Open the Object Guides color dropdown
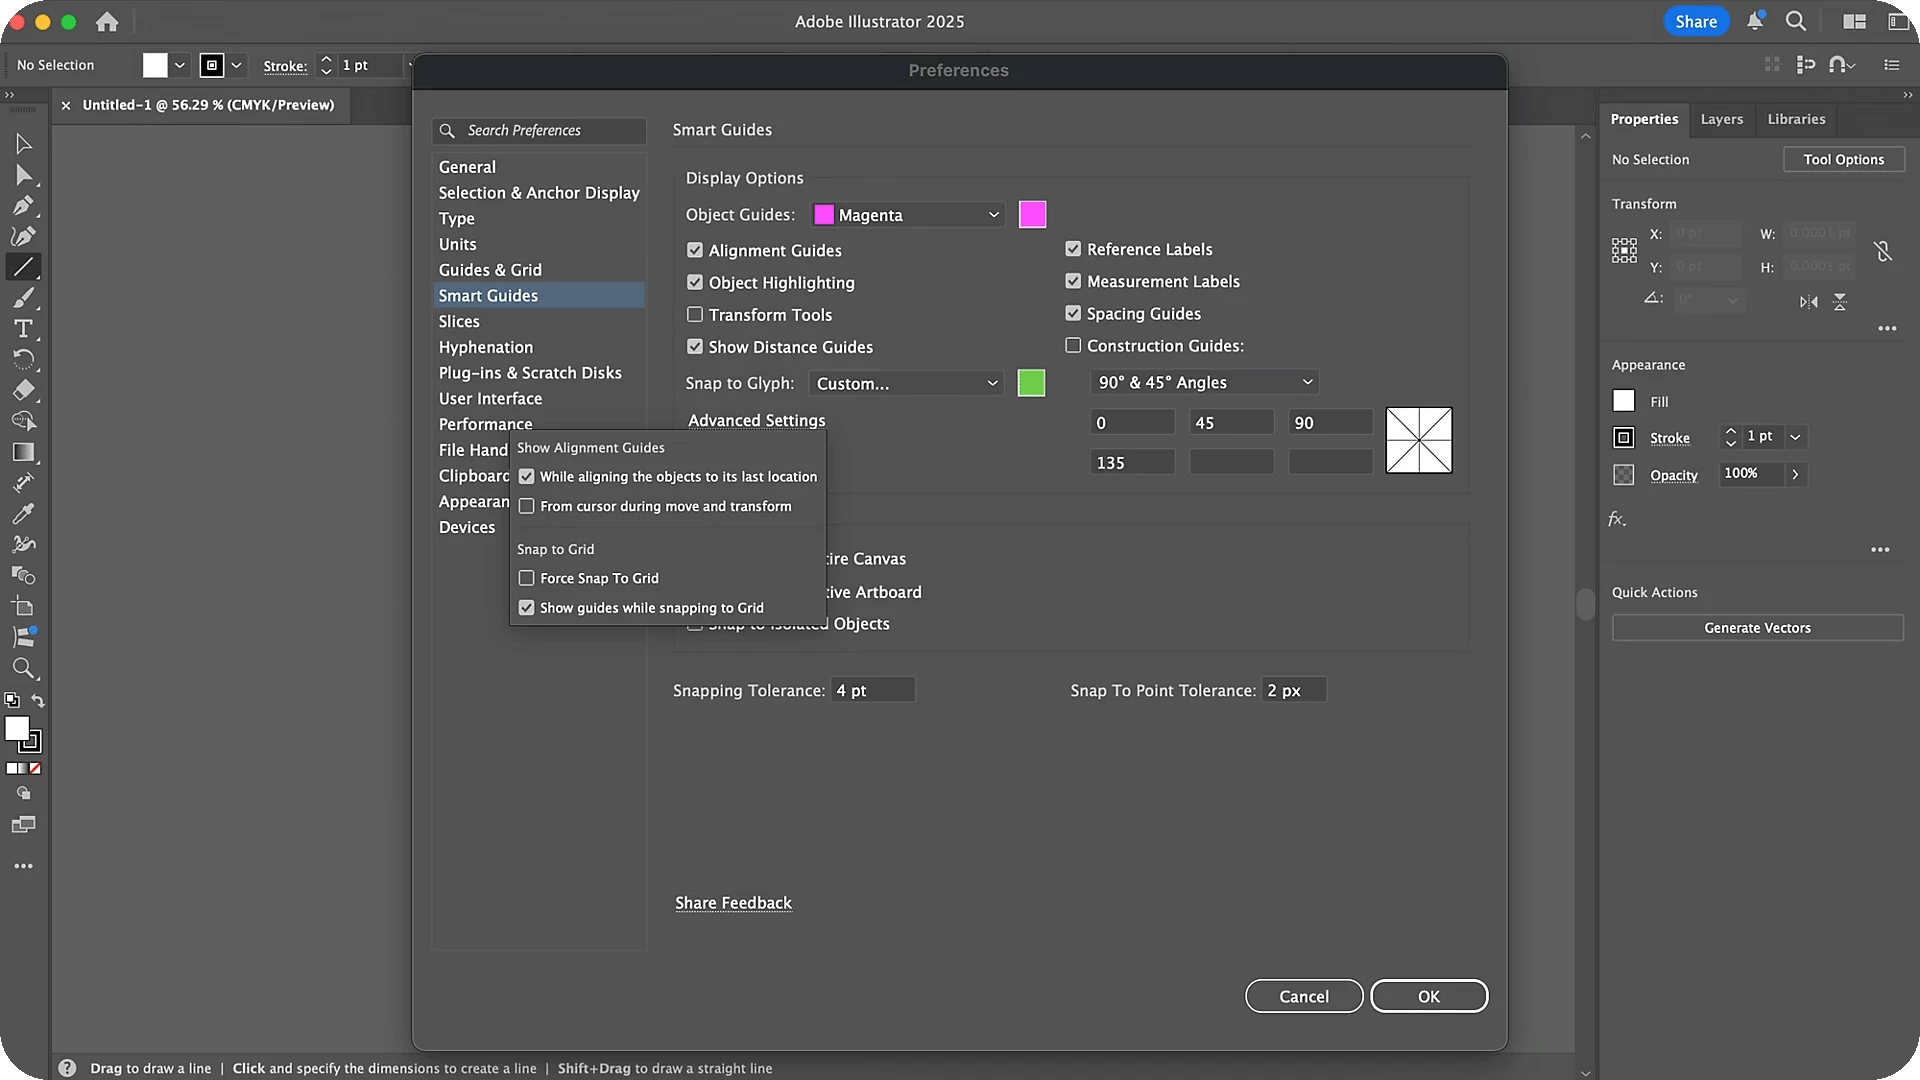1920x1080 pixels. (907, 215)
